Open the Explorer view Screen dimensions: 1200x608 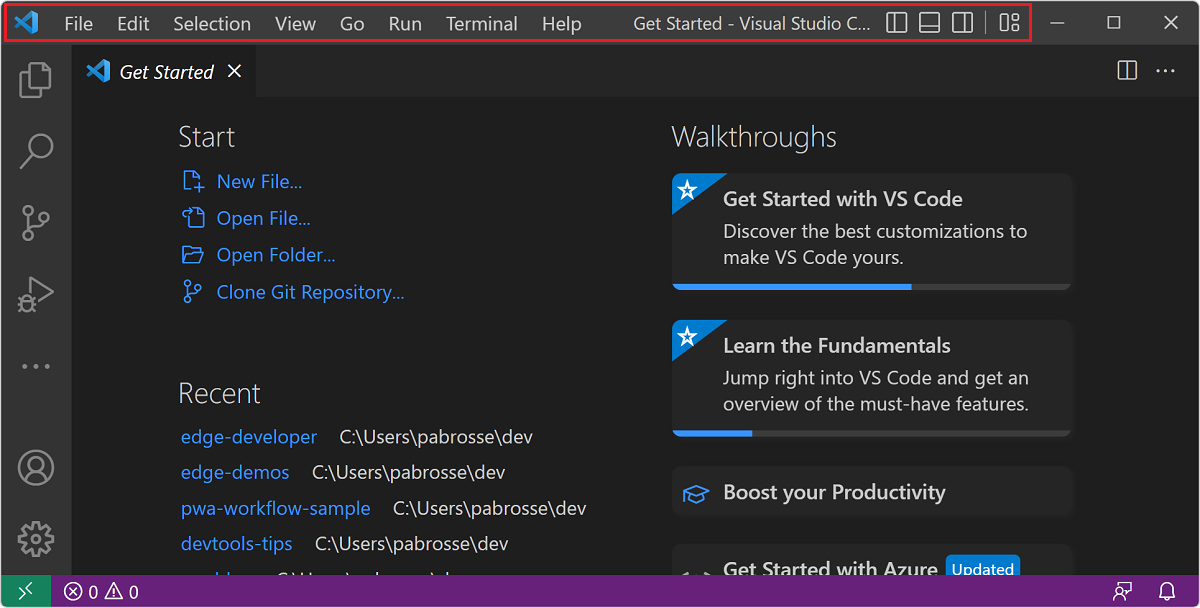click(x=36, y=80)
